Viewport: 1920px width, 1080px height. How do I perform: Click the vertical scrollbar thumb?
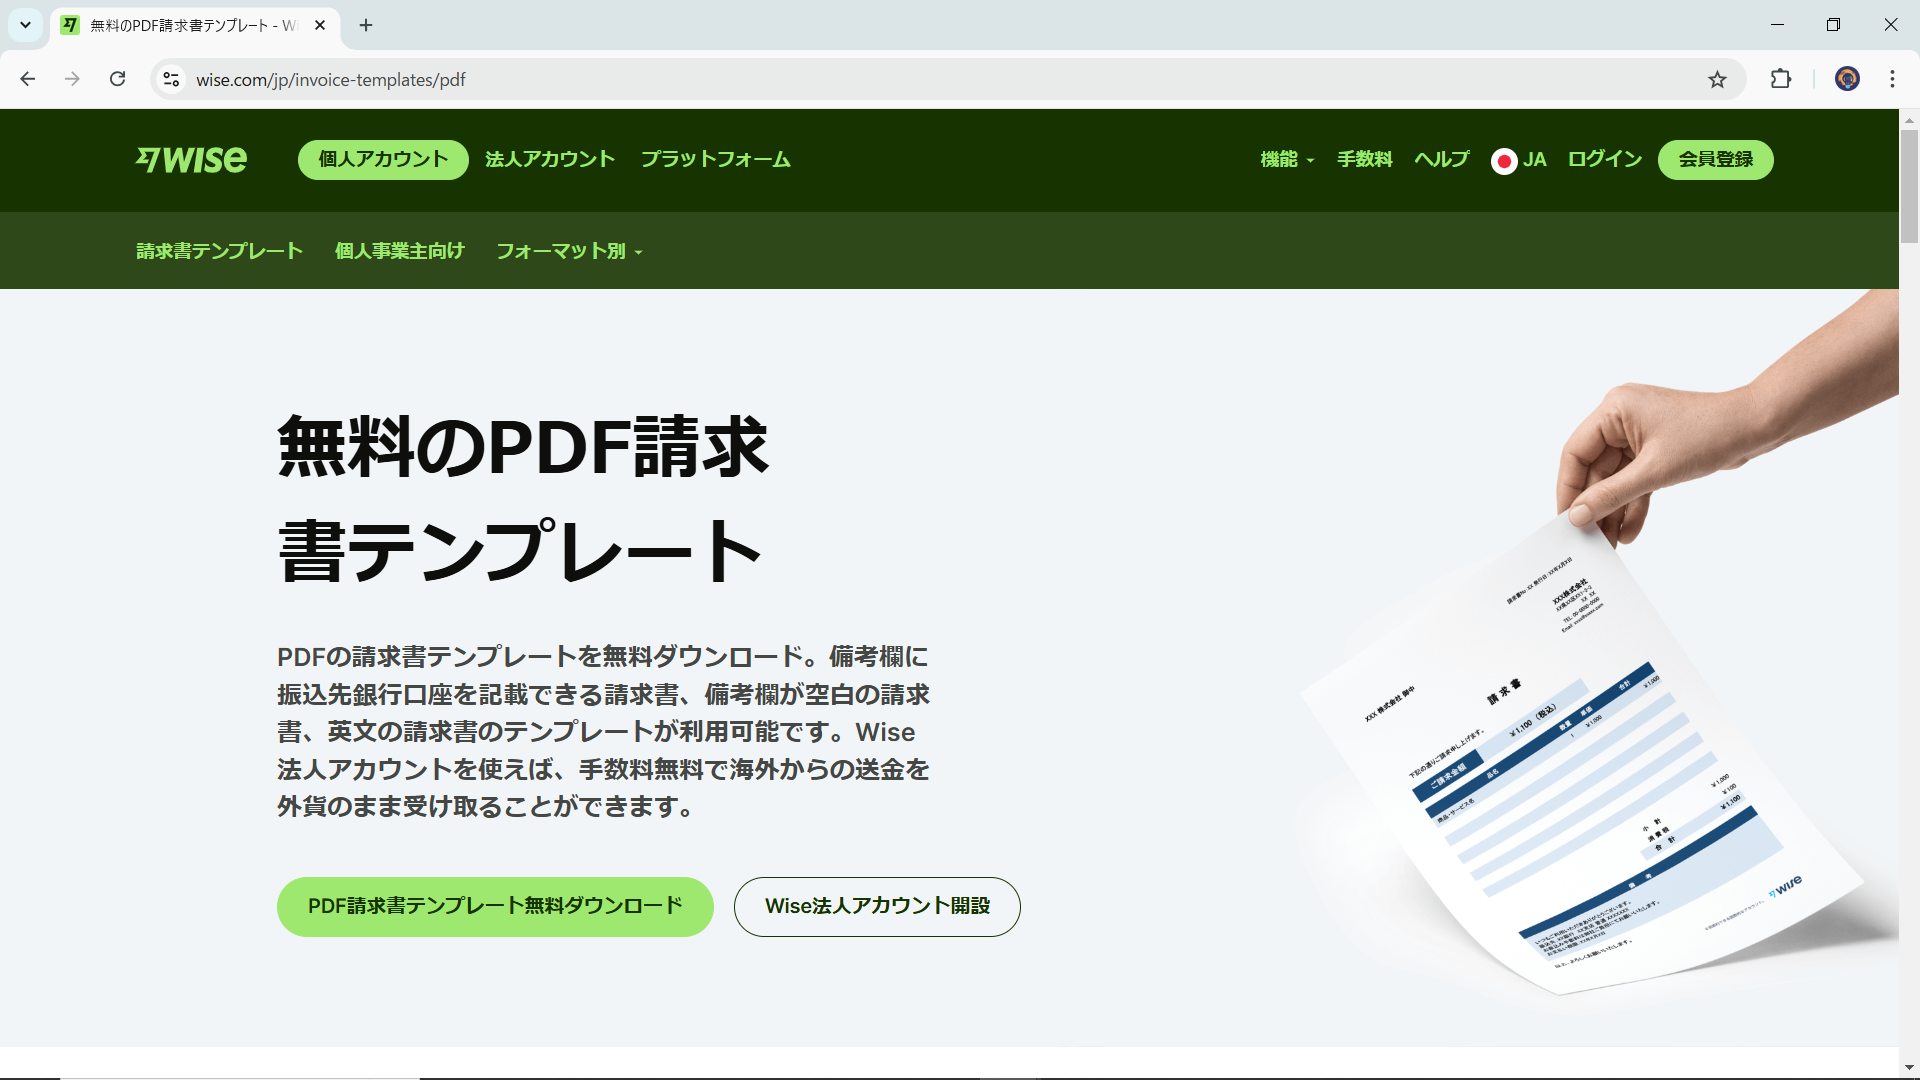pos(1909,186)
